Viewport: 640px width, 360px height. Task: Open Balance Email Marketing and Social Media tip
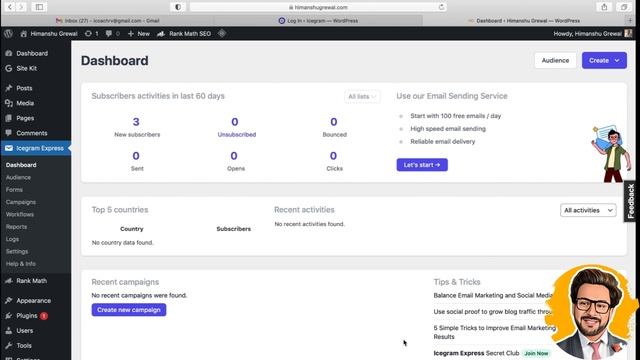[x=493, y=296]
